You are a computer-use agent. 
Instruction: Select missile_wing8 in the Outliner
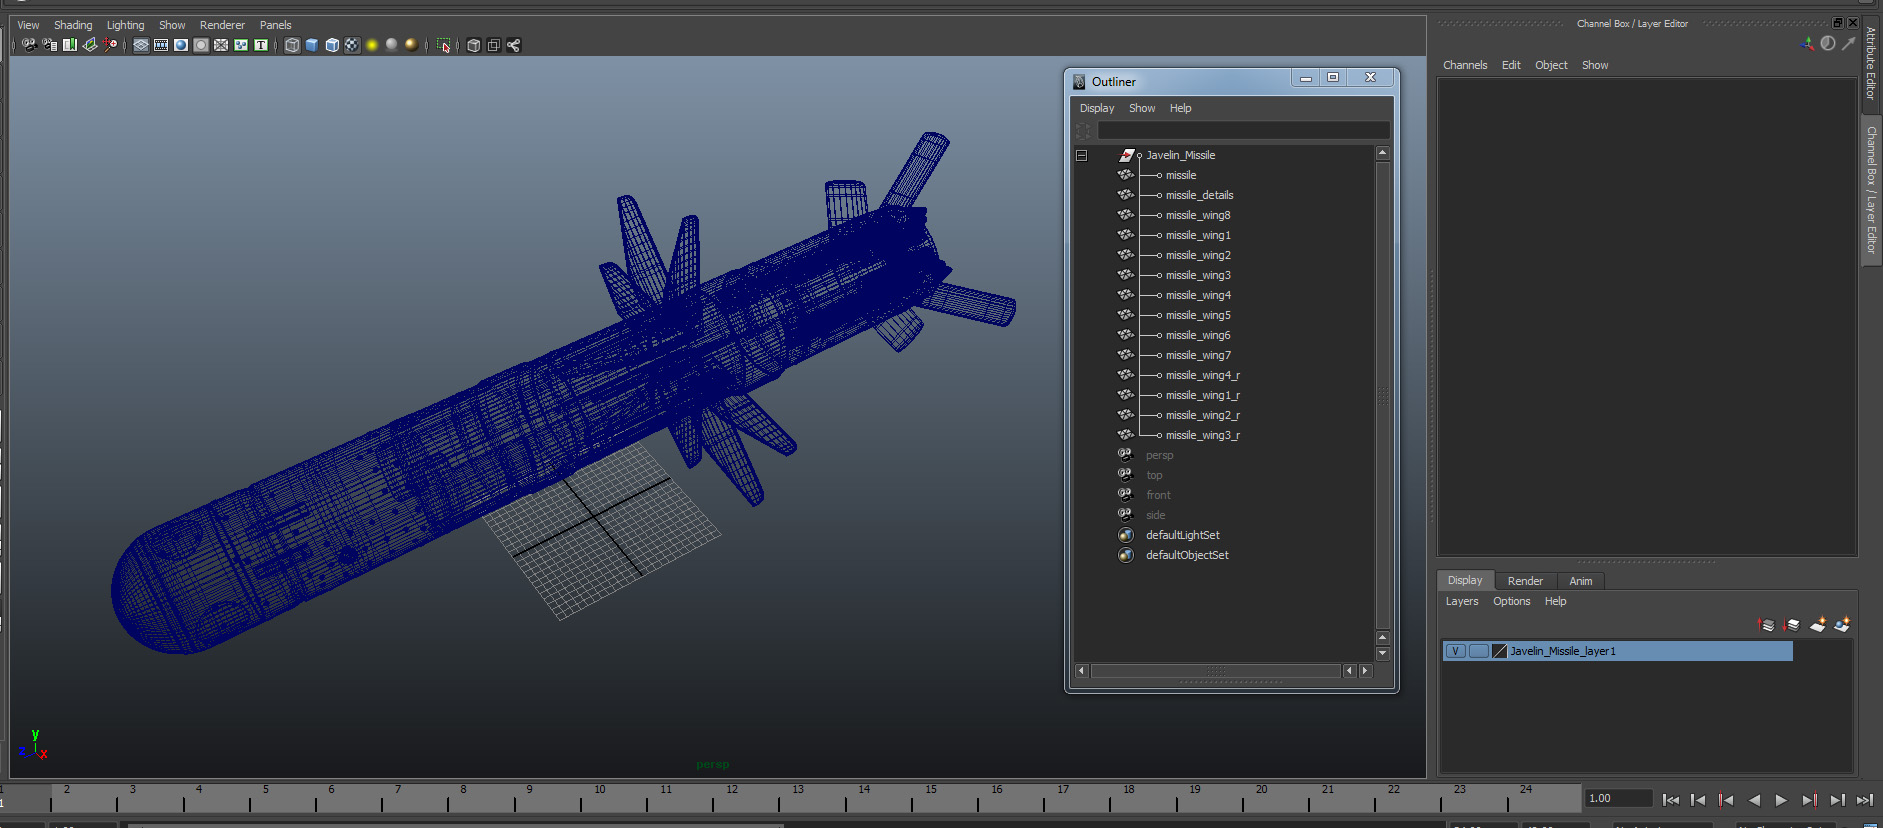[1198, 215]
